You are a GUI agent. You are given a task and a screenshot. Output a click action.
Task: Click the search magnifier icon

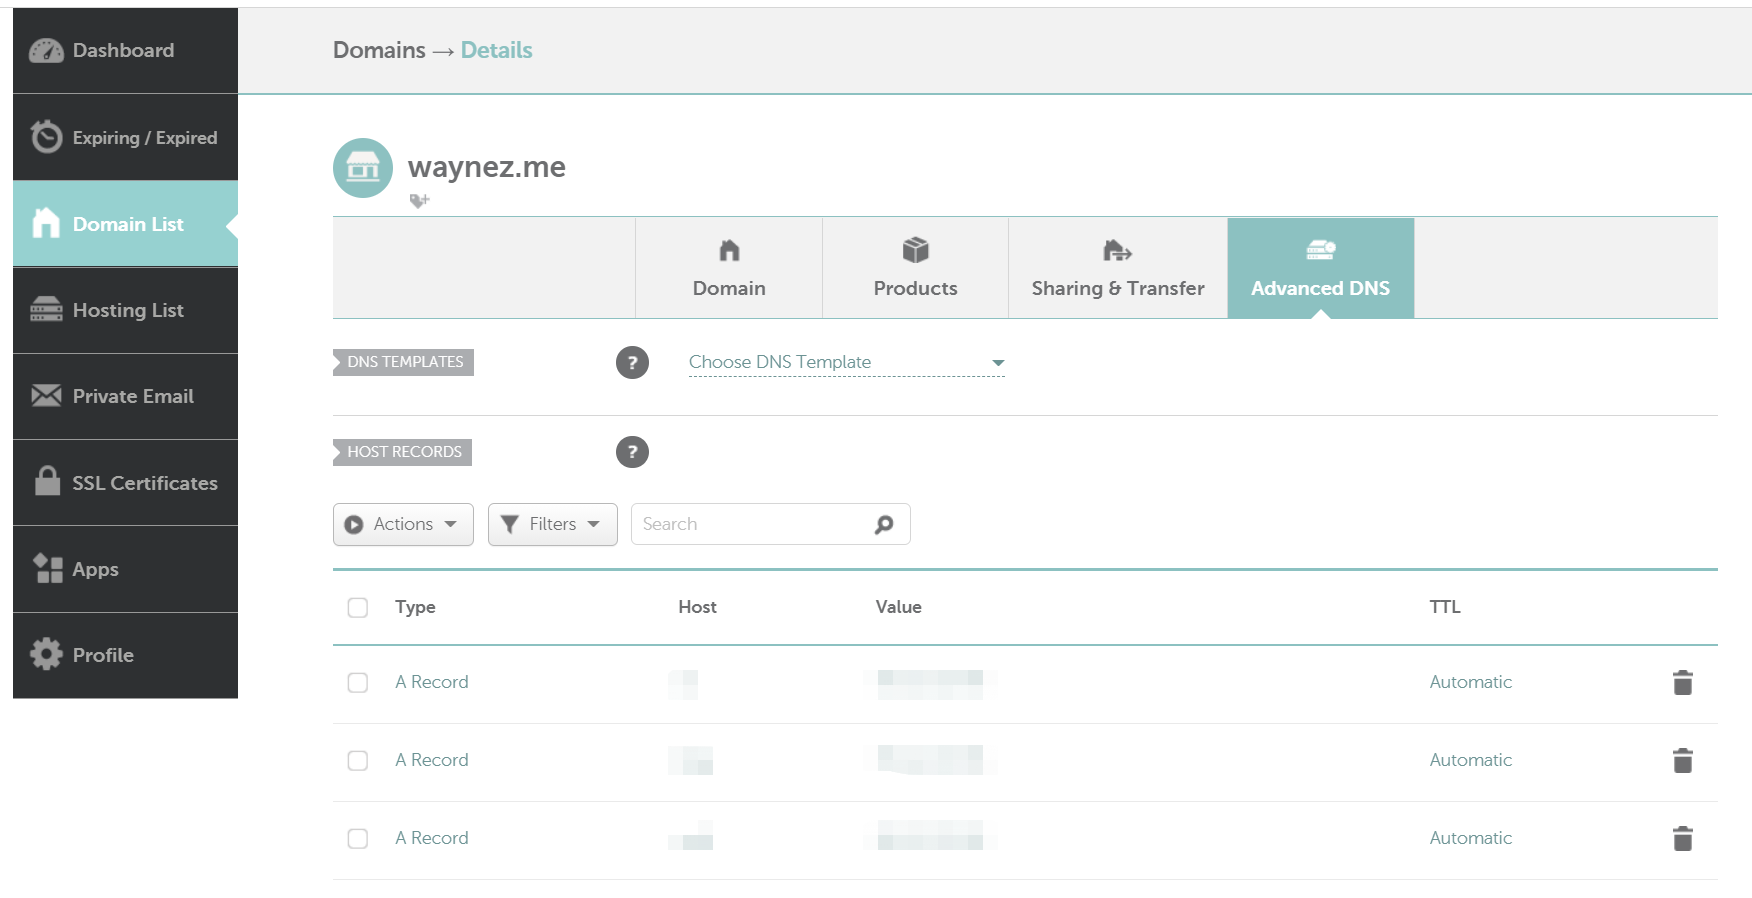(884, 525)
